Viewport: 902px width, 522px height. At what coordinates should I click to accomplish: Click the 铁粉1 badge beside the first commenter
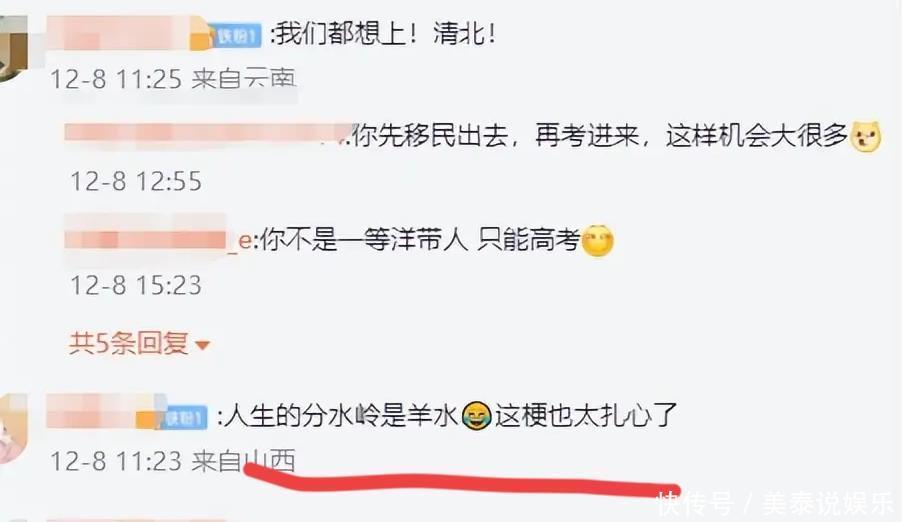click(236, 36)
